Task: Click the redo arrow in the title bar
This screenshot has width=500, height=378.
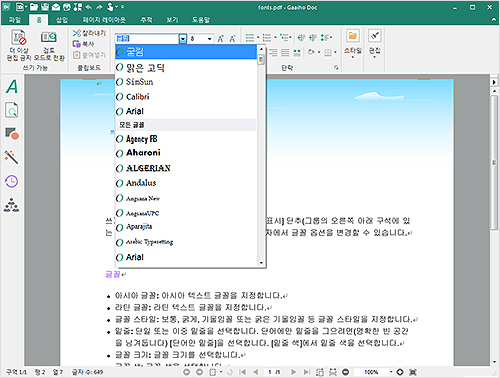Action: tap(100, 6)
